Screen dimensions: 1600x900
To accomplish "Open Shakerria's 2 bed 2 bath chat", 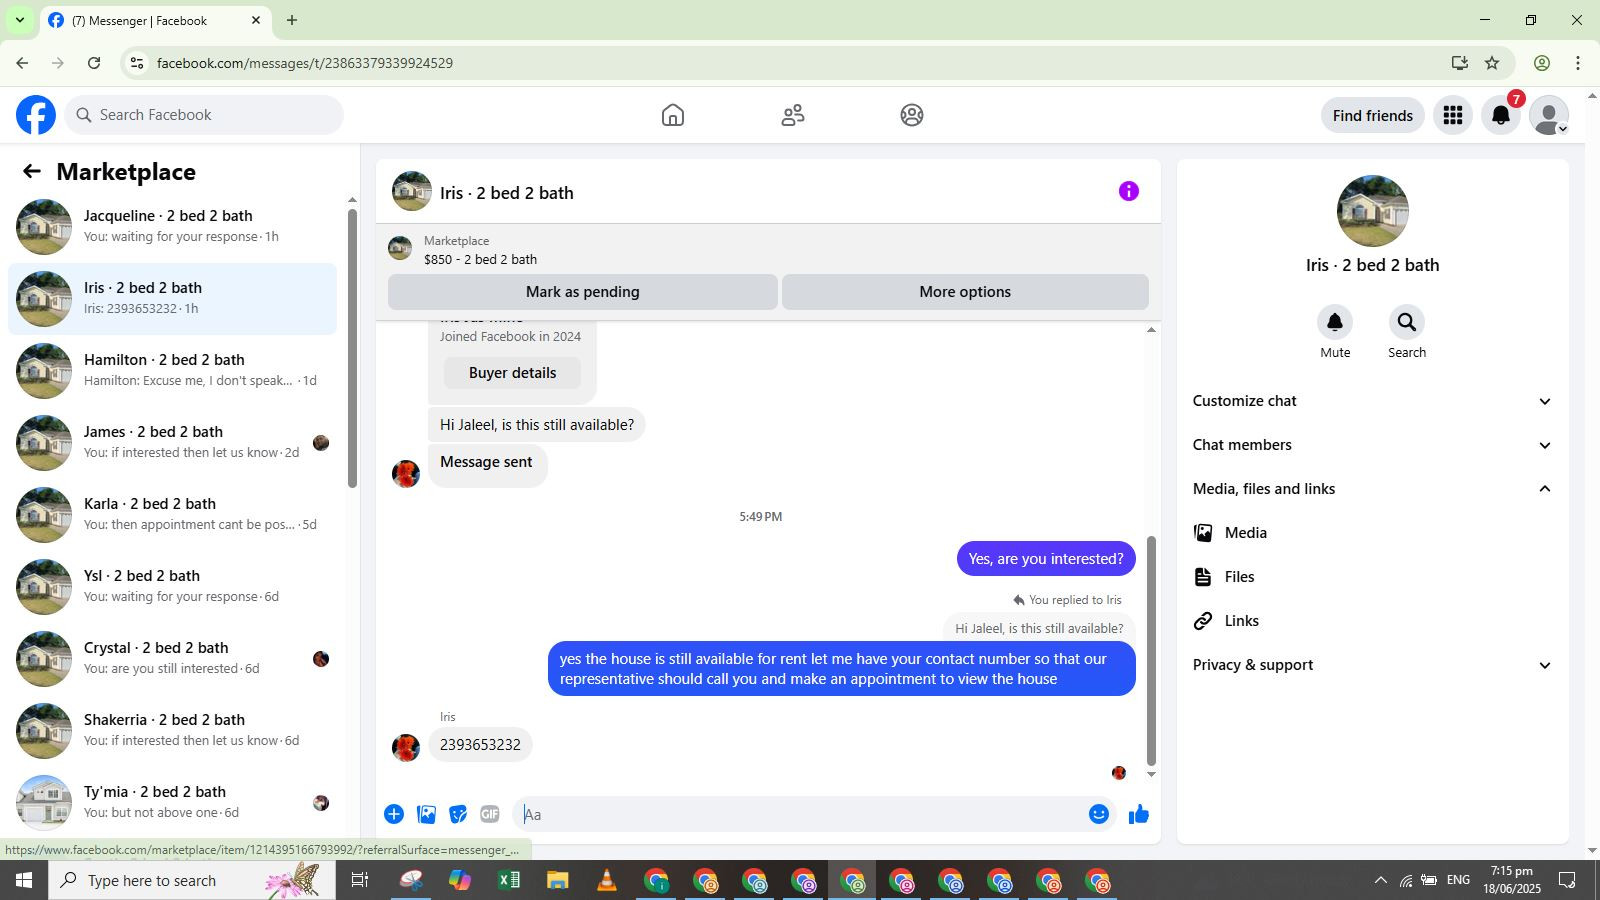I will click(x=172, y=731).
